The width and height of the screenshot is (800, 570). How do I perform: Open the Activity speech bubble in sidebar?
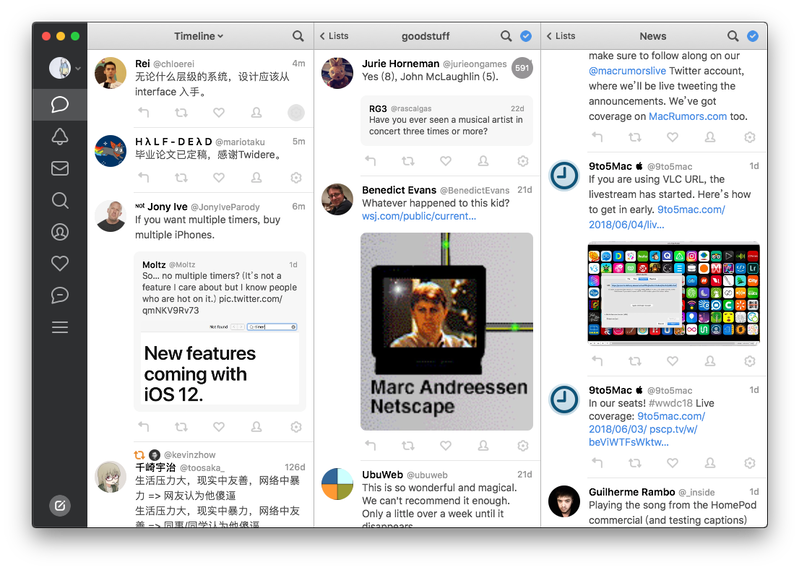click(x=60, y=295)
